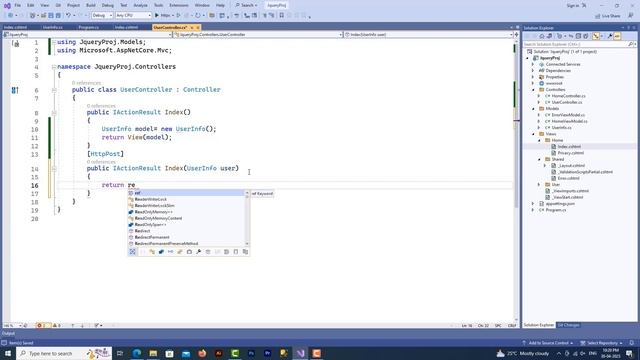Toggle the namespaces filter in IntelliSense bar
Screen dimensions: 640x360
tap(142, 252)
